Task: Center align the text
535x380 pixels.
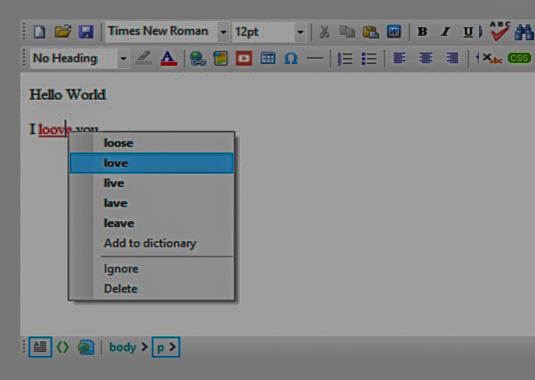Action: (426, 58)
